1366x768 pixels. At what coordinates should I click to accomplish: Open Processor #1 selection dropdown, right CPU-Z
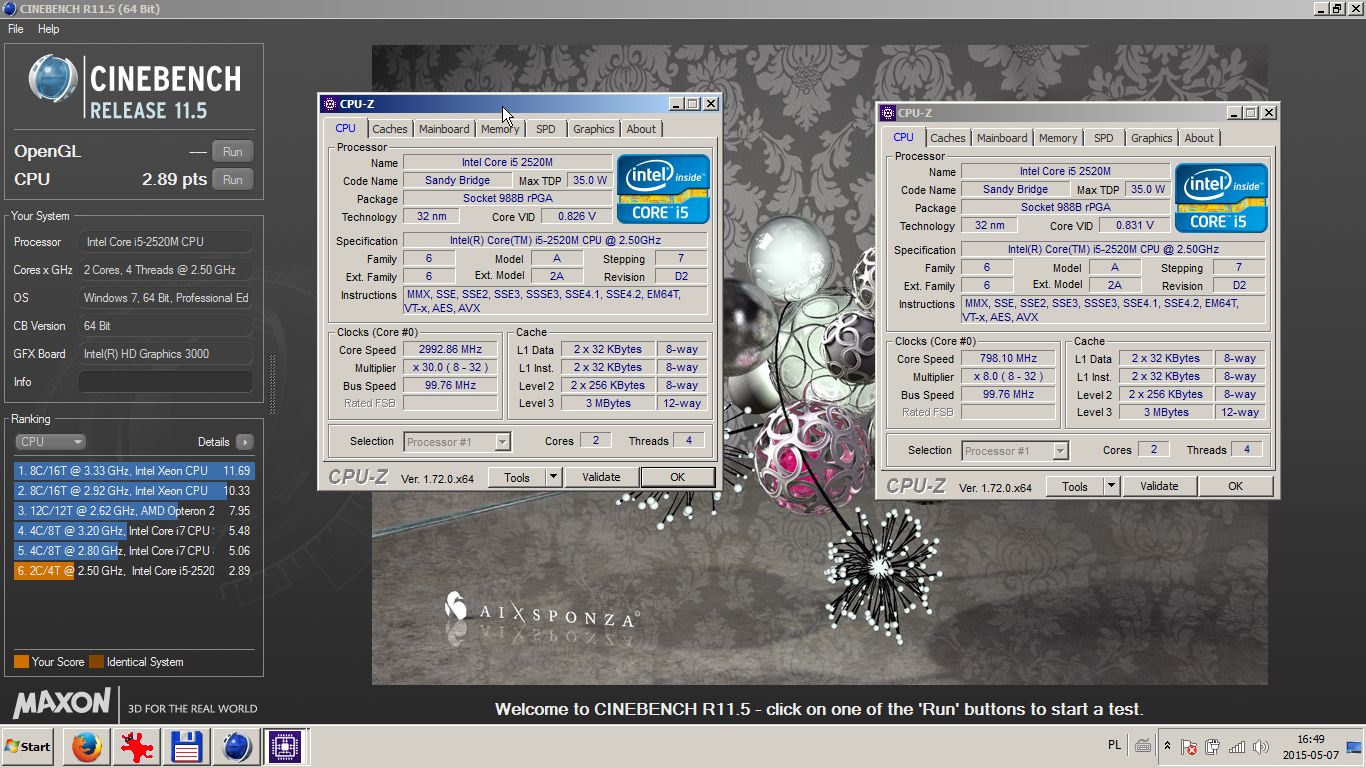pos(1015,450)
